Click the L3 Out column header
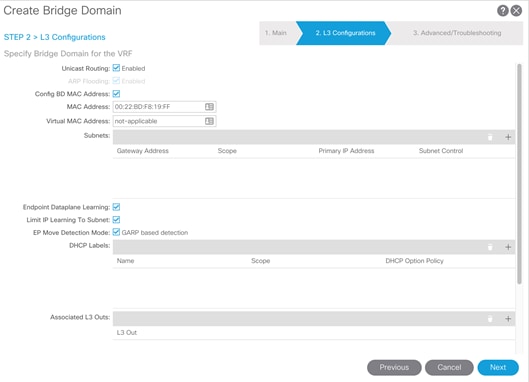Screen dimensions: 529x382 (x=127, y=332)
